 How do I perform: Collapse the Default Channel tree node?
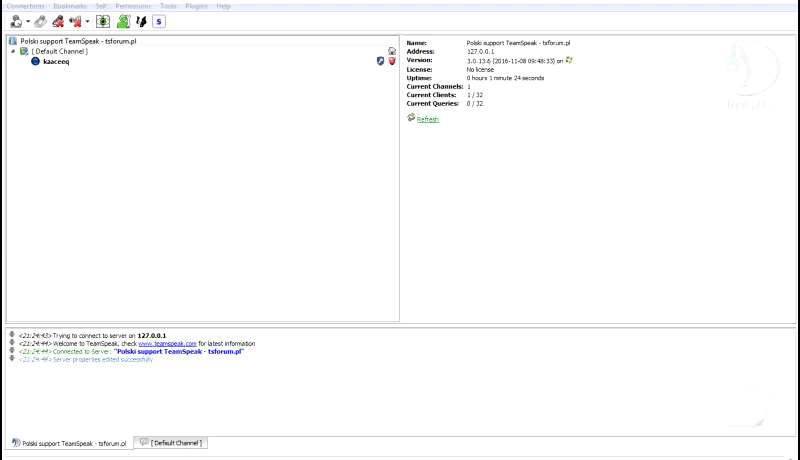pyautogui.click(x=13, y=52)
